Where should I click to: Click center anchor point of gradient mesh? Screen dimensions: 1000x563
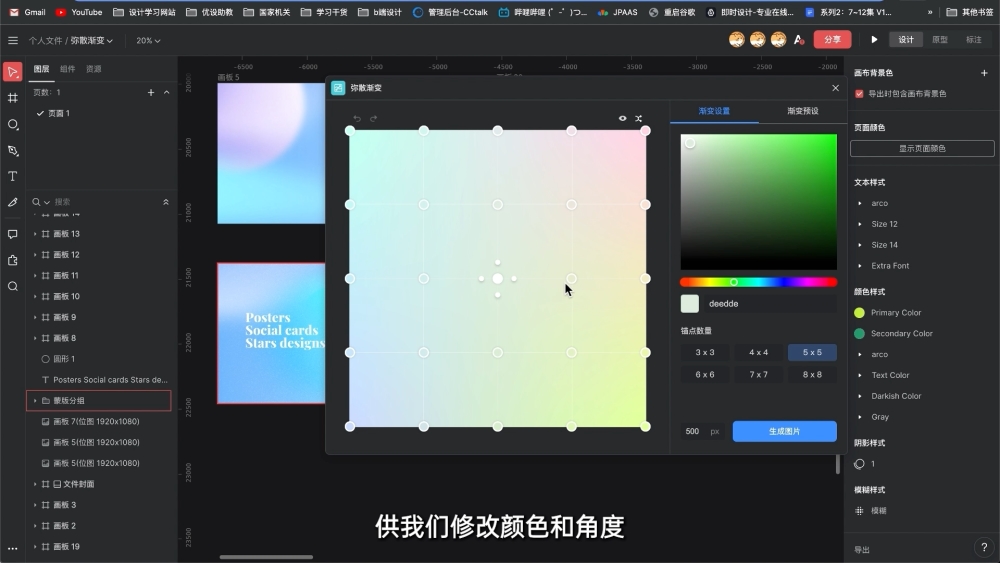tap(497, 279)
